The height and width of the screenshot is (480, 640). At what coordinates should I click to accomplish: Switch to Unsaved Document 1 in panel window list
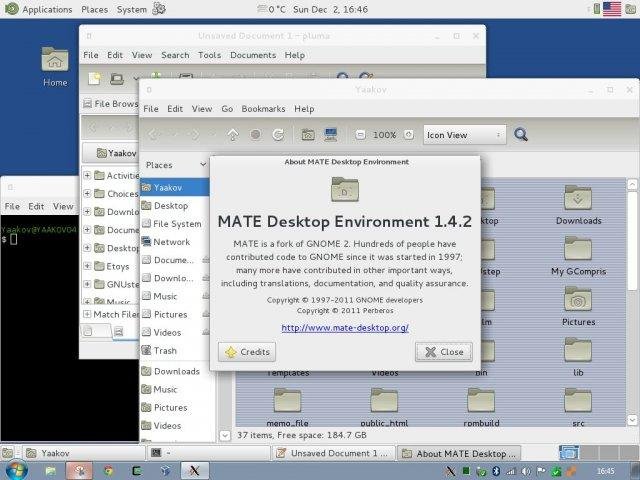333,453
